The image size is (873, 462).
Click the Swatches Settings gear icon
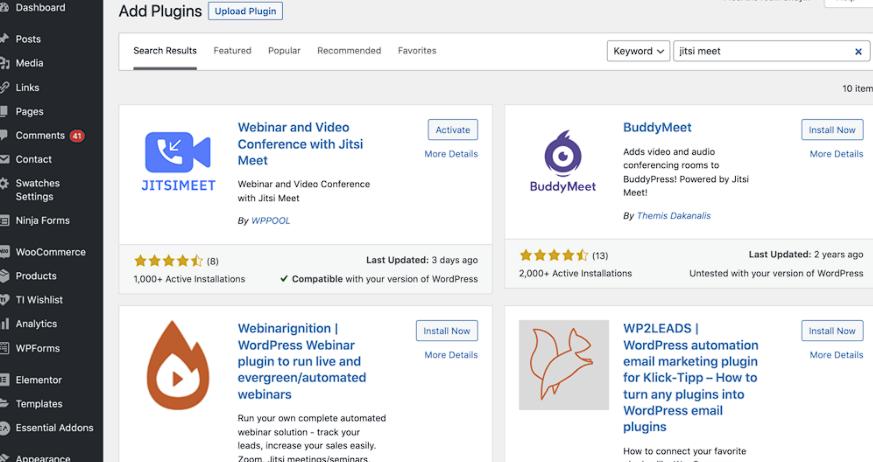4,183
